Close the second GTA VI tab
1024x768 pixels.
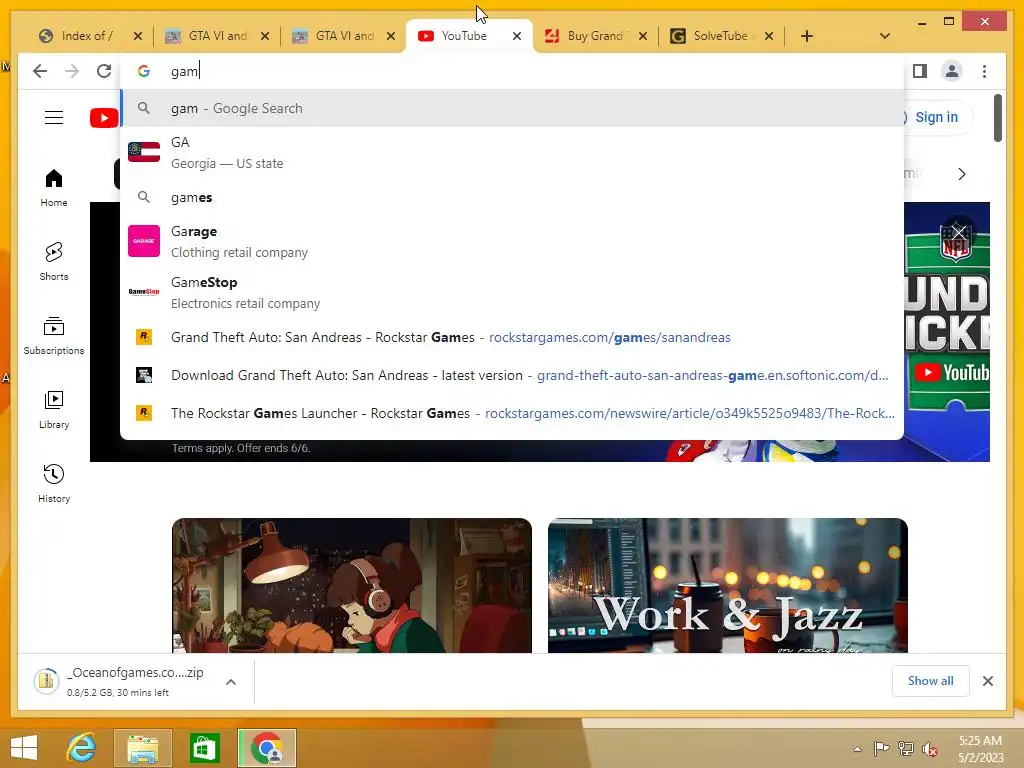391,36
